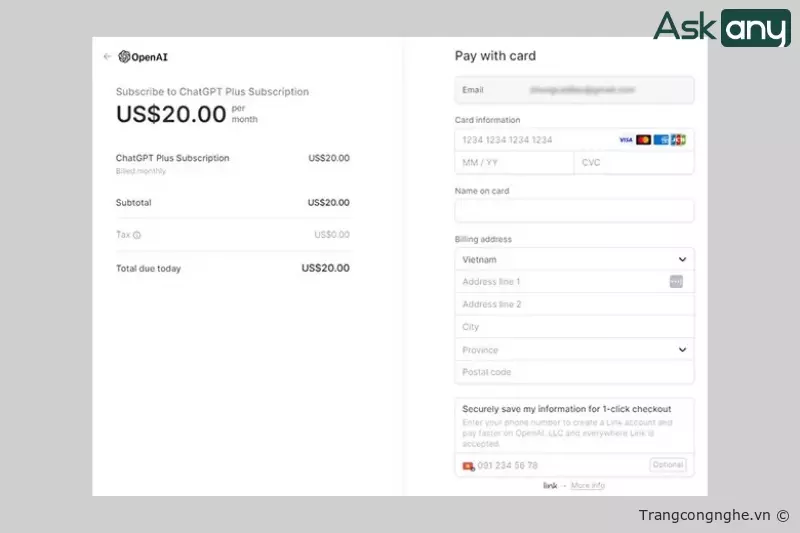Click the Postal code field
This screenshot has height=533, width=800.
[x=574, y=372]
